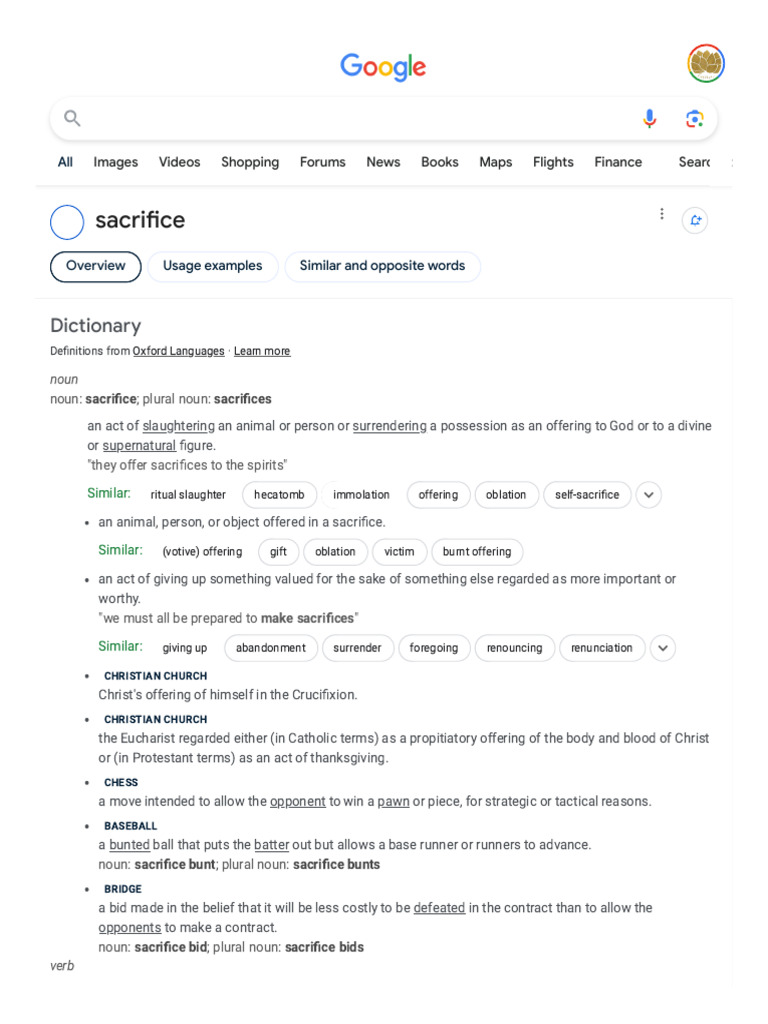This screenshot has width=768, height=1024.
Task: Click the circle icon beside sacrifice heading
Action: [67, 222]
